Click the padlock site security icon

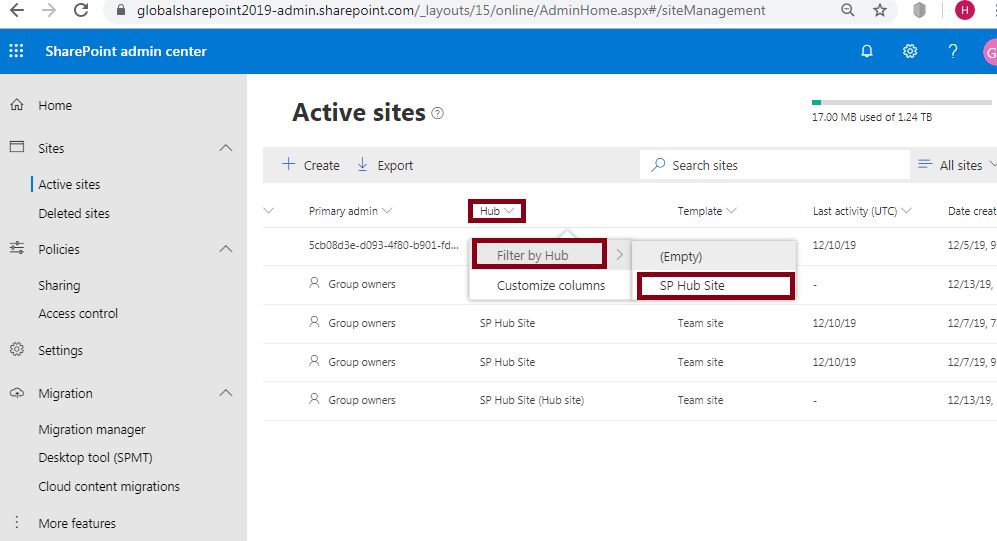(121, 10)
